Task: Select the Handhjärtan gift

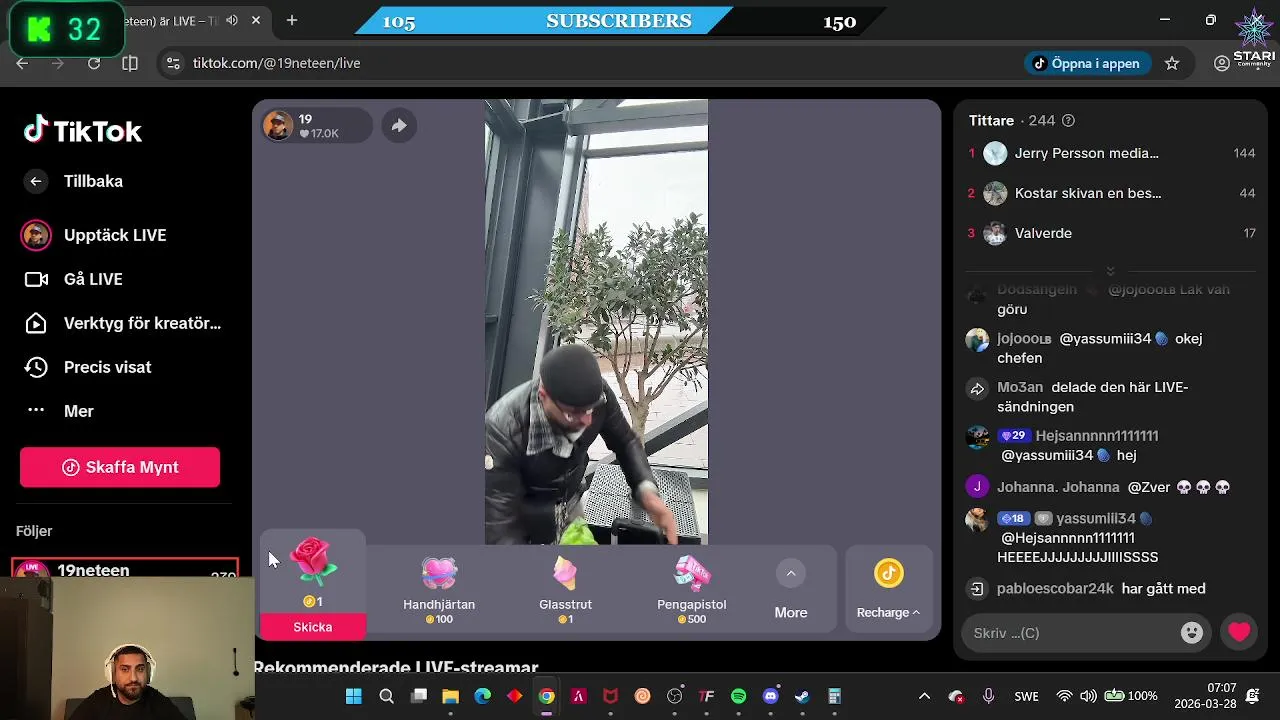Action: point(439,590)
